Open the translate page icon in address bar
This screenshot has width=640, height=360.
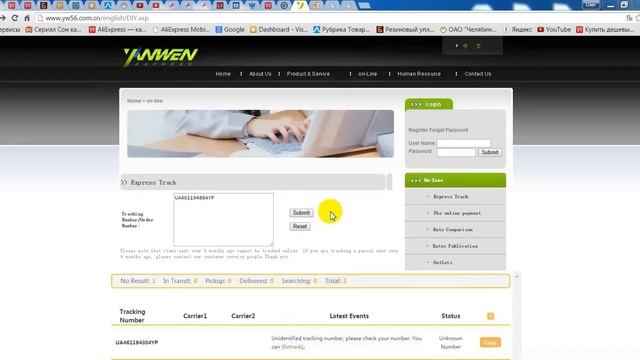[x=629, y=18]
